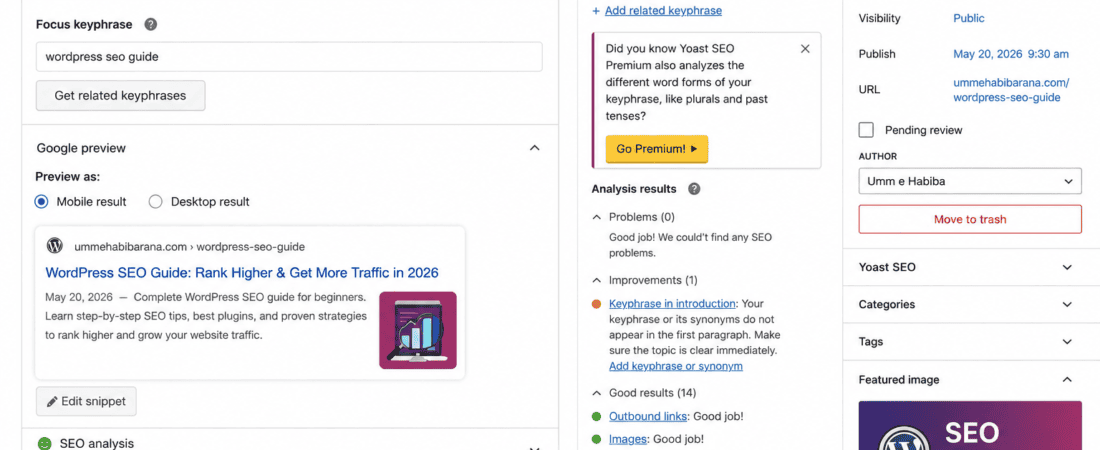Open the Keyphrase in introduction link
The width and height of the screenshot is (1100, 450).
click(x=672, y=304)
